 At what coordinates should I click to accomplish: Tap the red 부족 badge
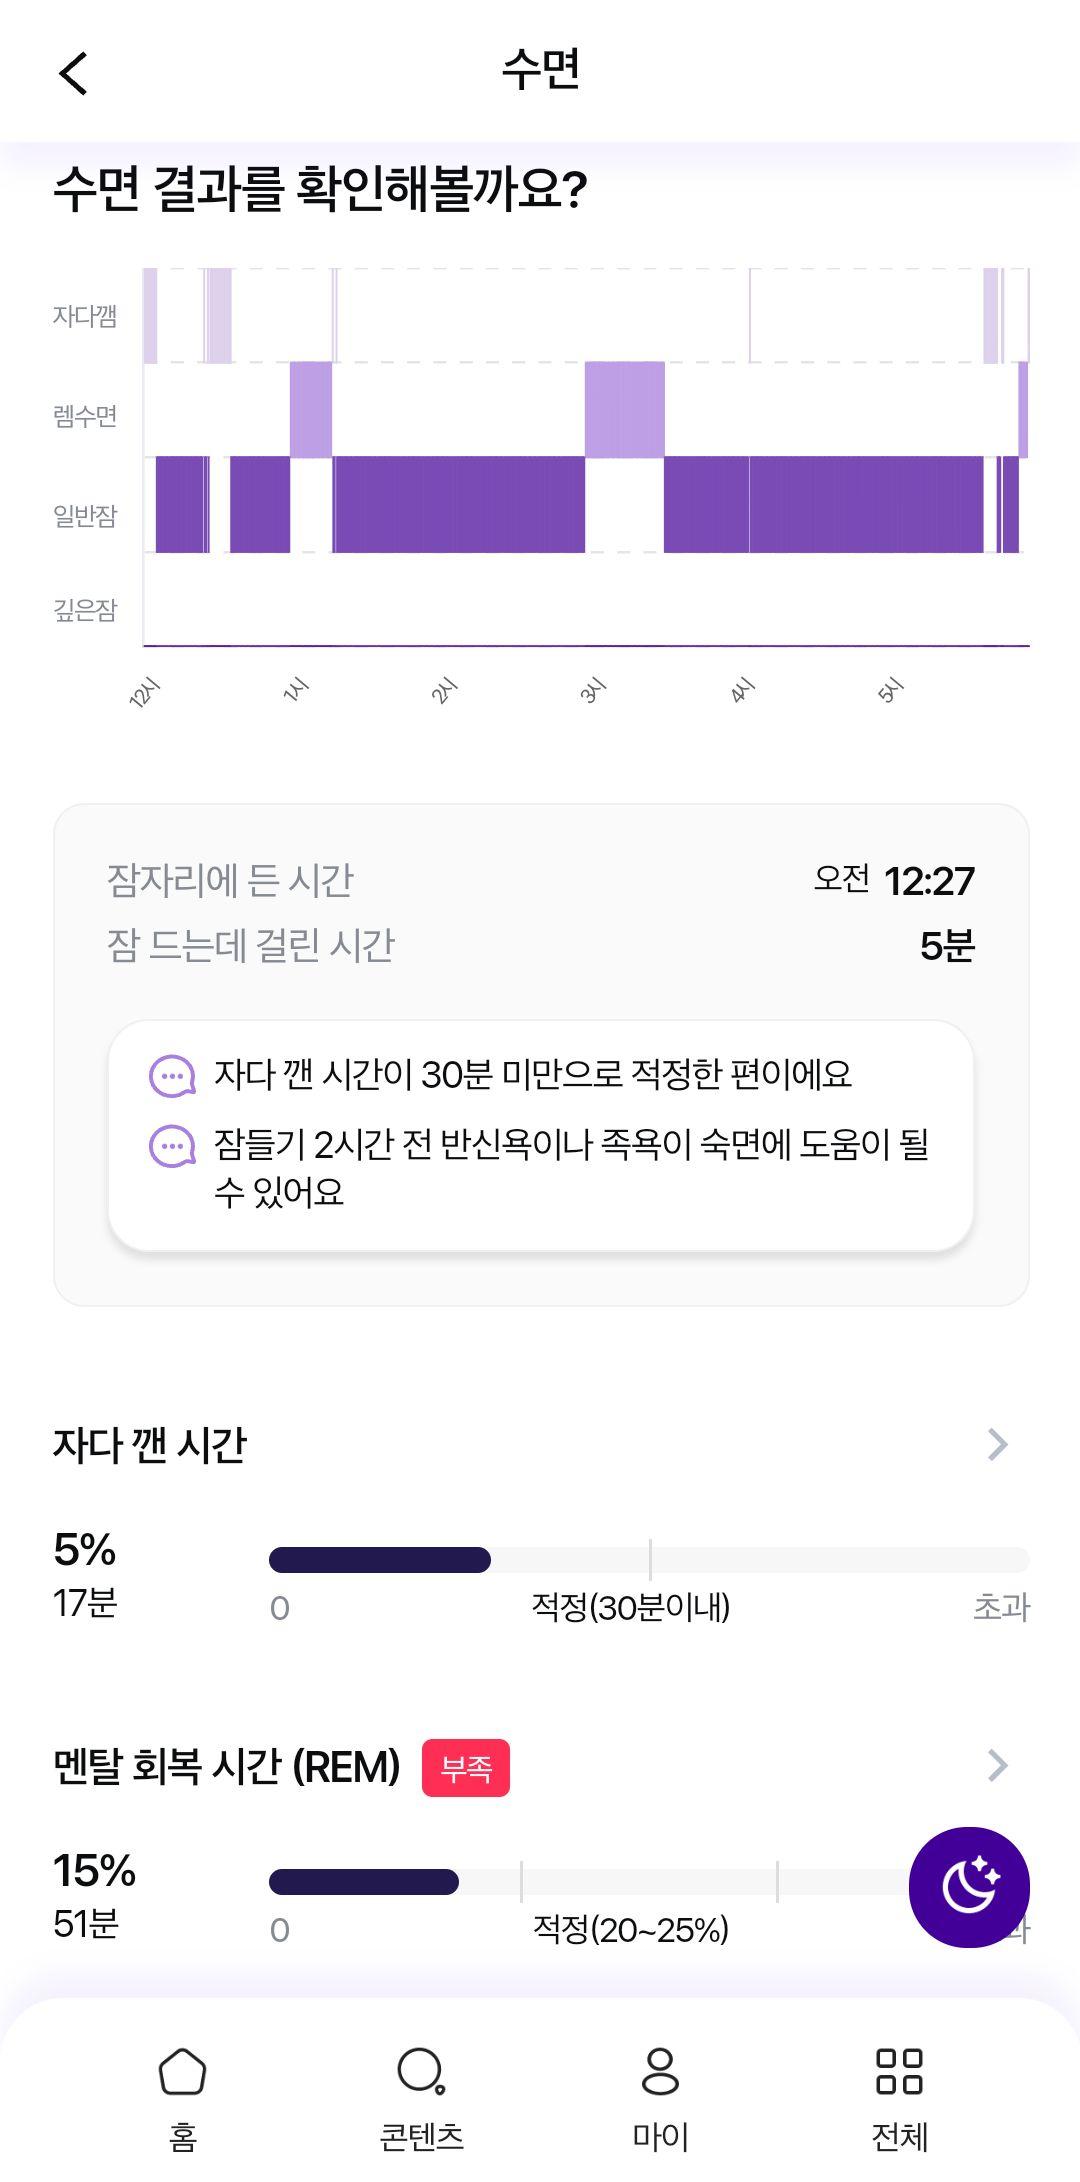point(466,1768)
